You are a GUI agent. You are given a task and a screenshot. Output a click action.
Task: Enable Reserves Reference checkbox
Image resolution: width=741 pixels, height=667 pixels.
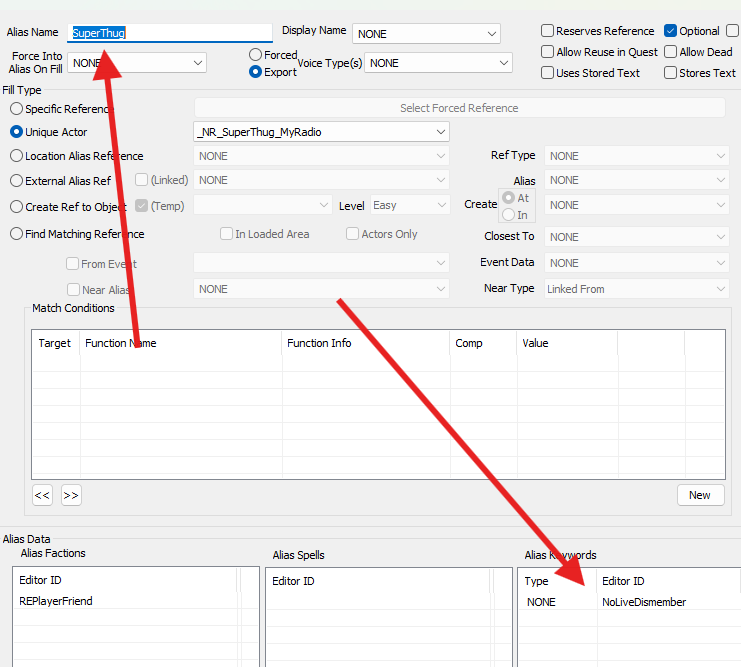click(547, 31)
